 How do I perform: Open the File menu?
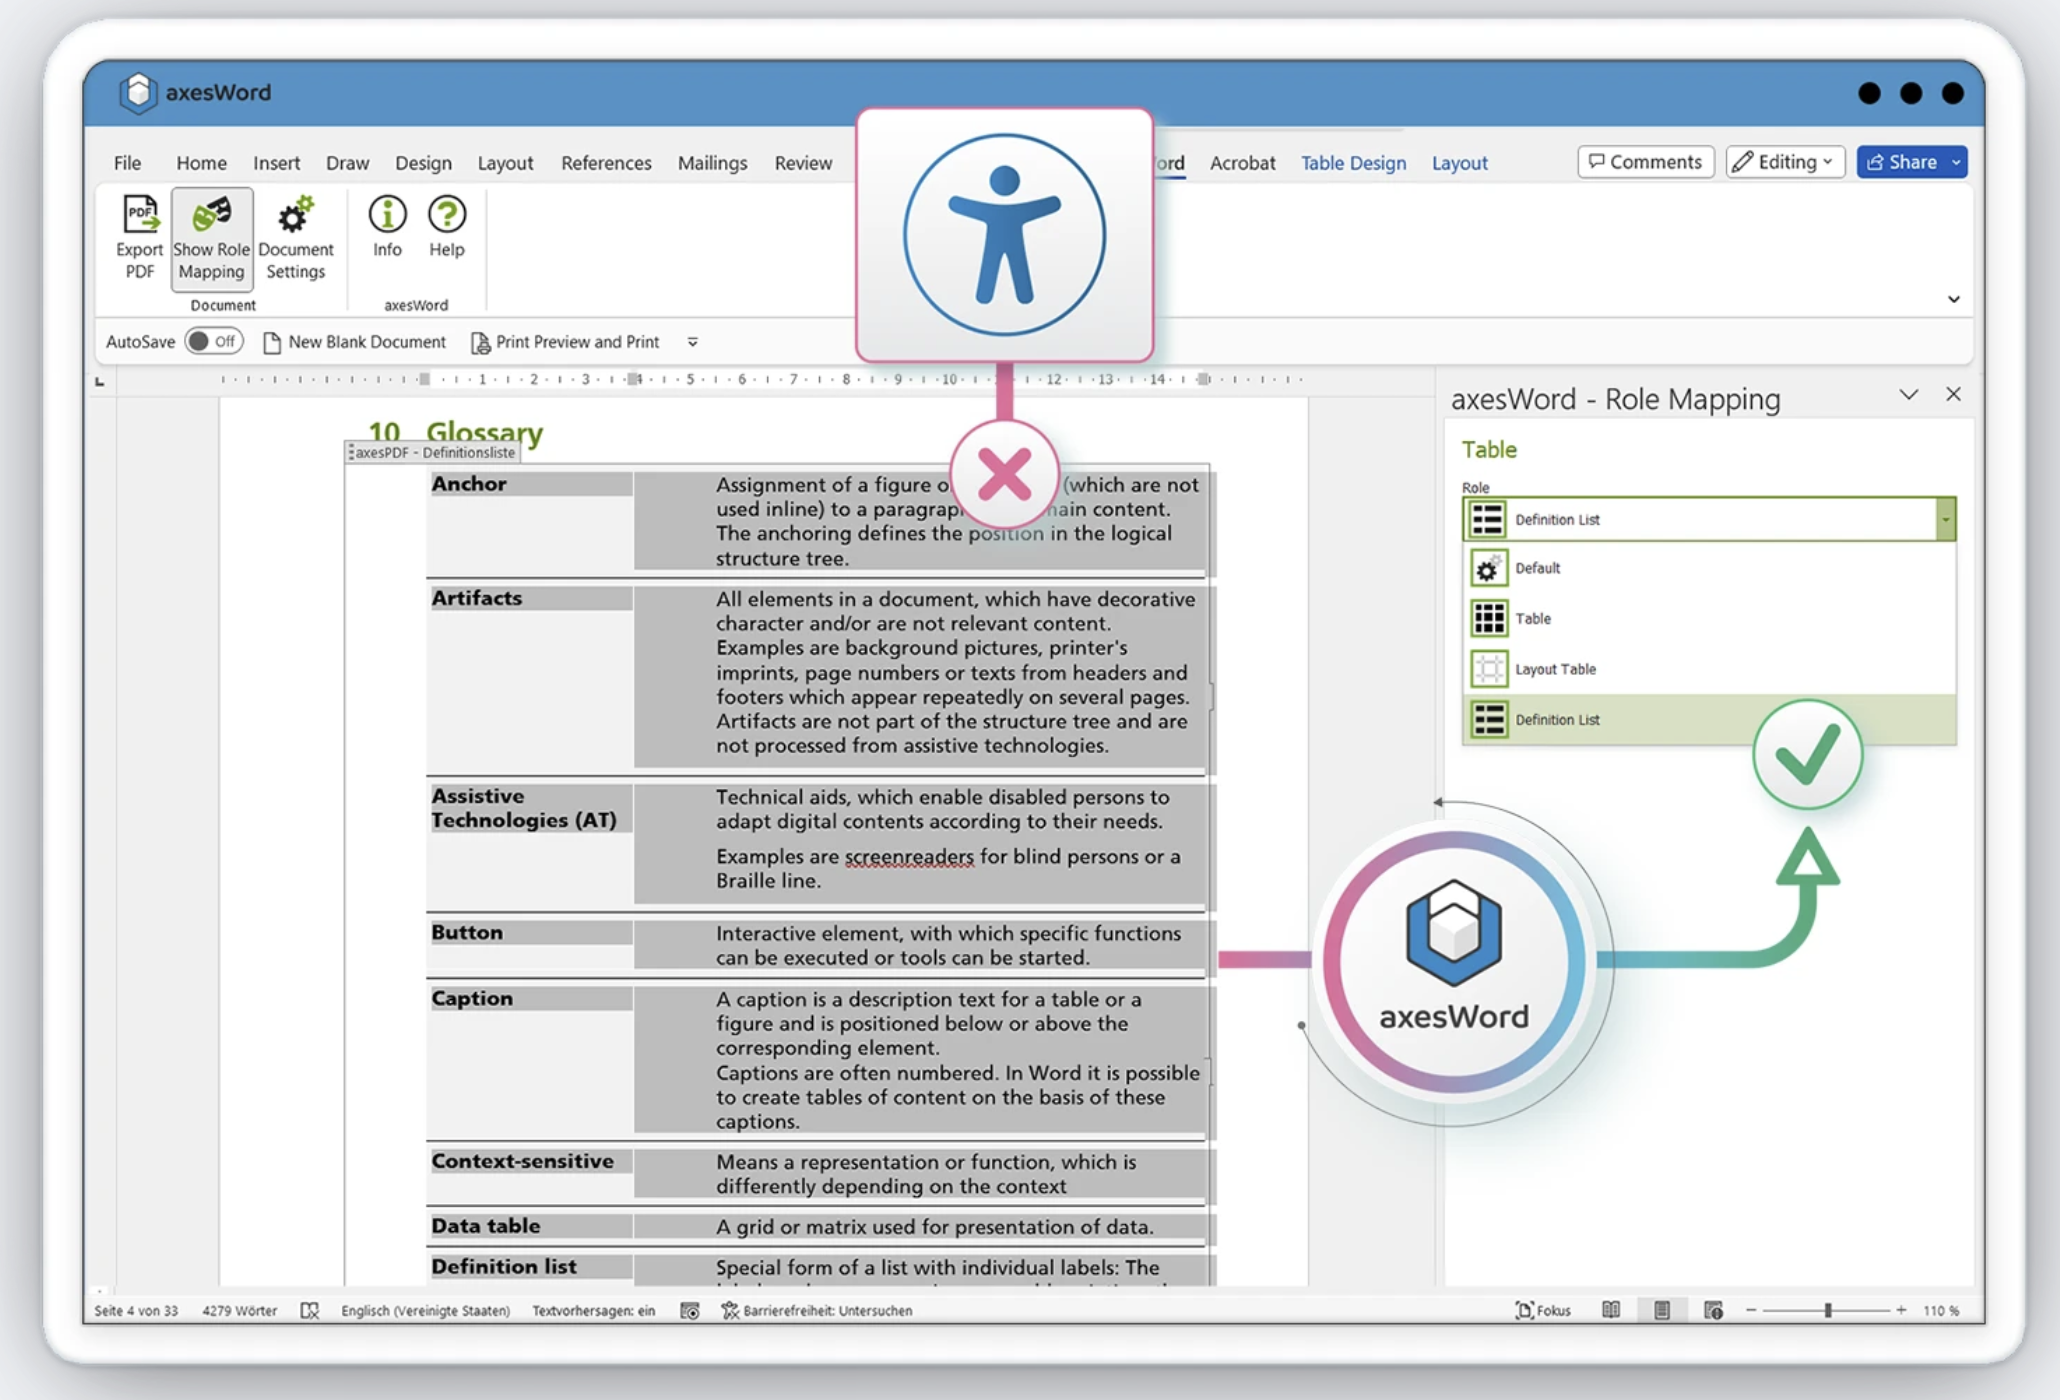tap(127, 163)
